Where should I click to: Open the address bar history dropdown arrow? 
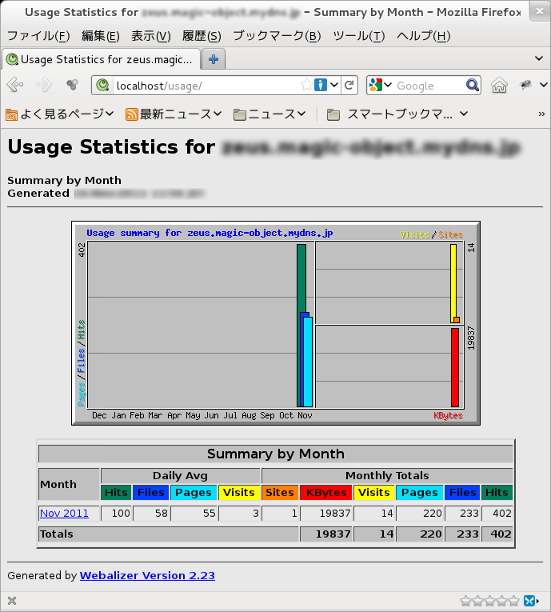(334, 85)
